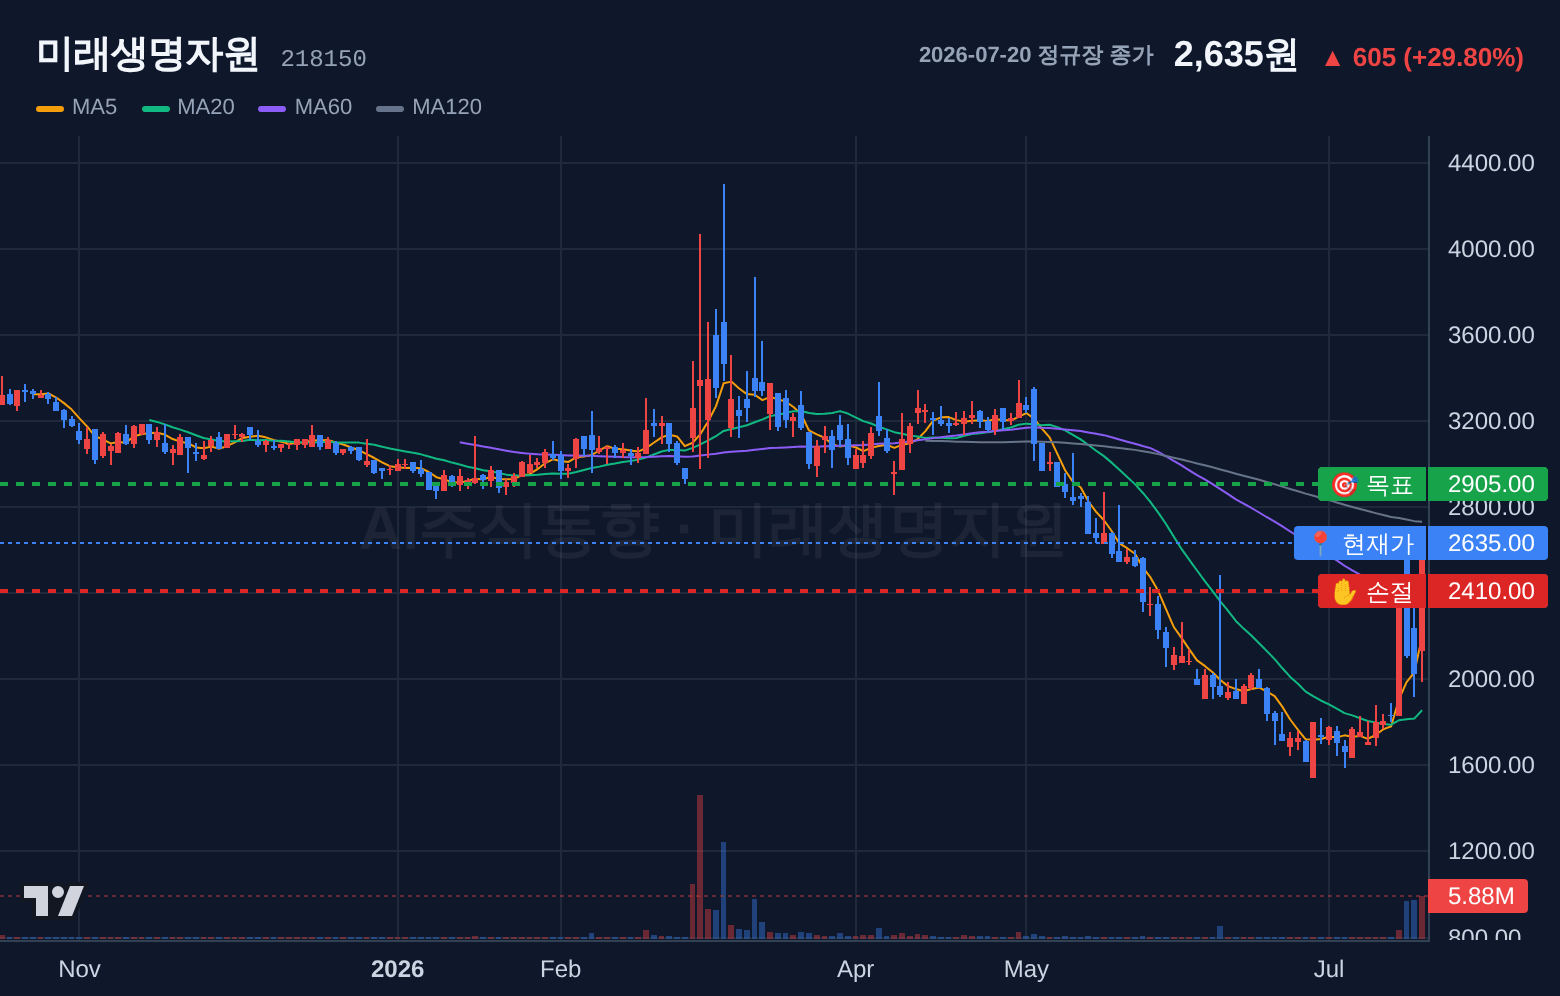Click the ticker code 218150

pos(323,59)
